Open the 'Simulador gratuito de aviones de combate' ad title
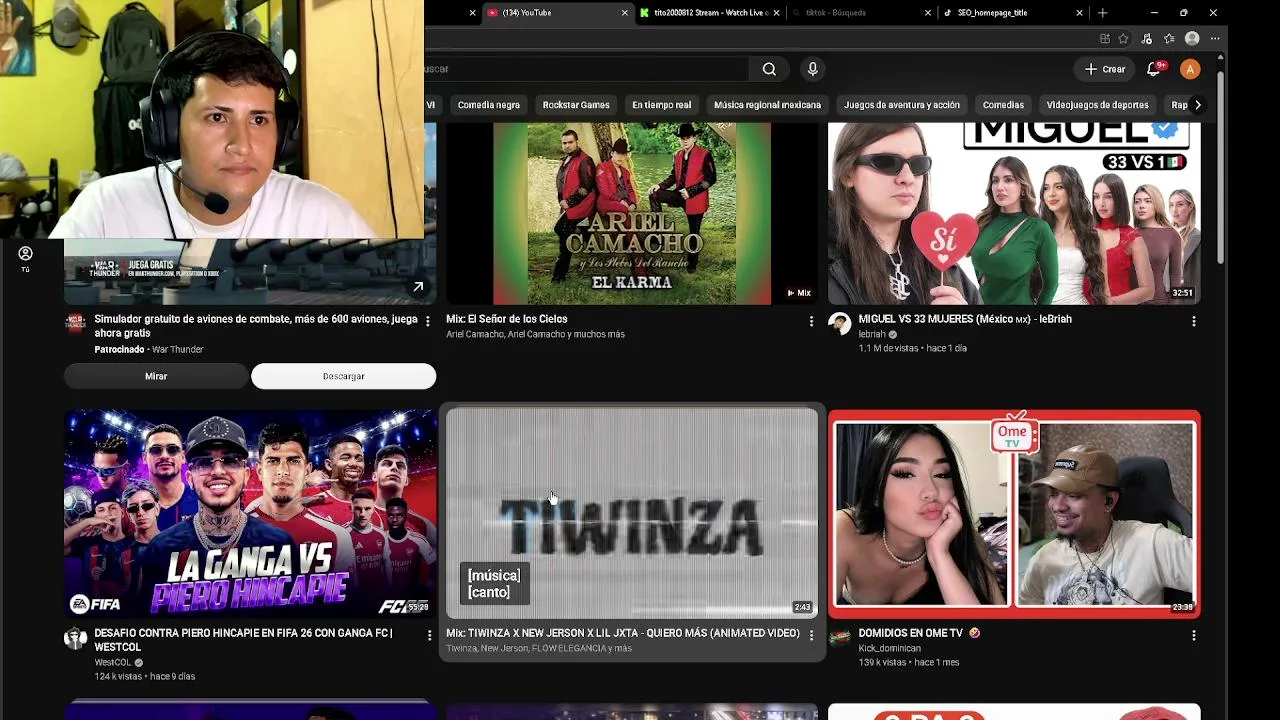This screenshot has width=1280, height=720. pos(256,326)
